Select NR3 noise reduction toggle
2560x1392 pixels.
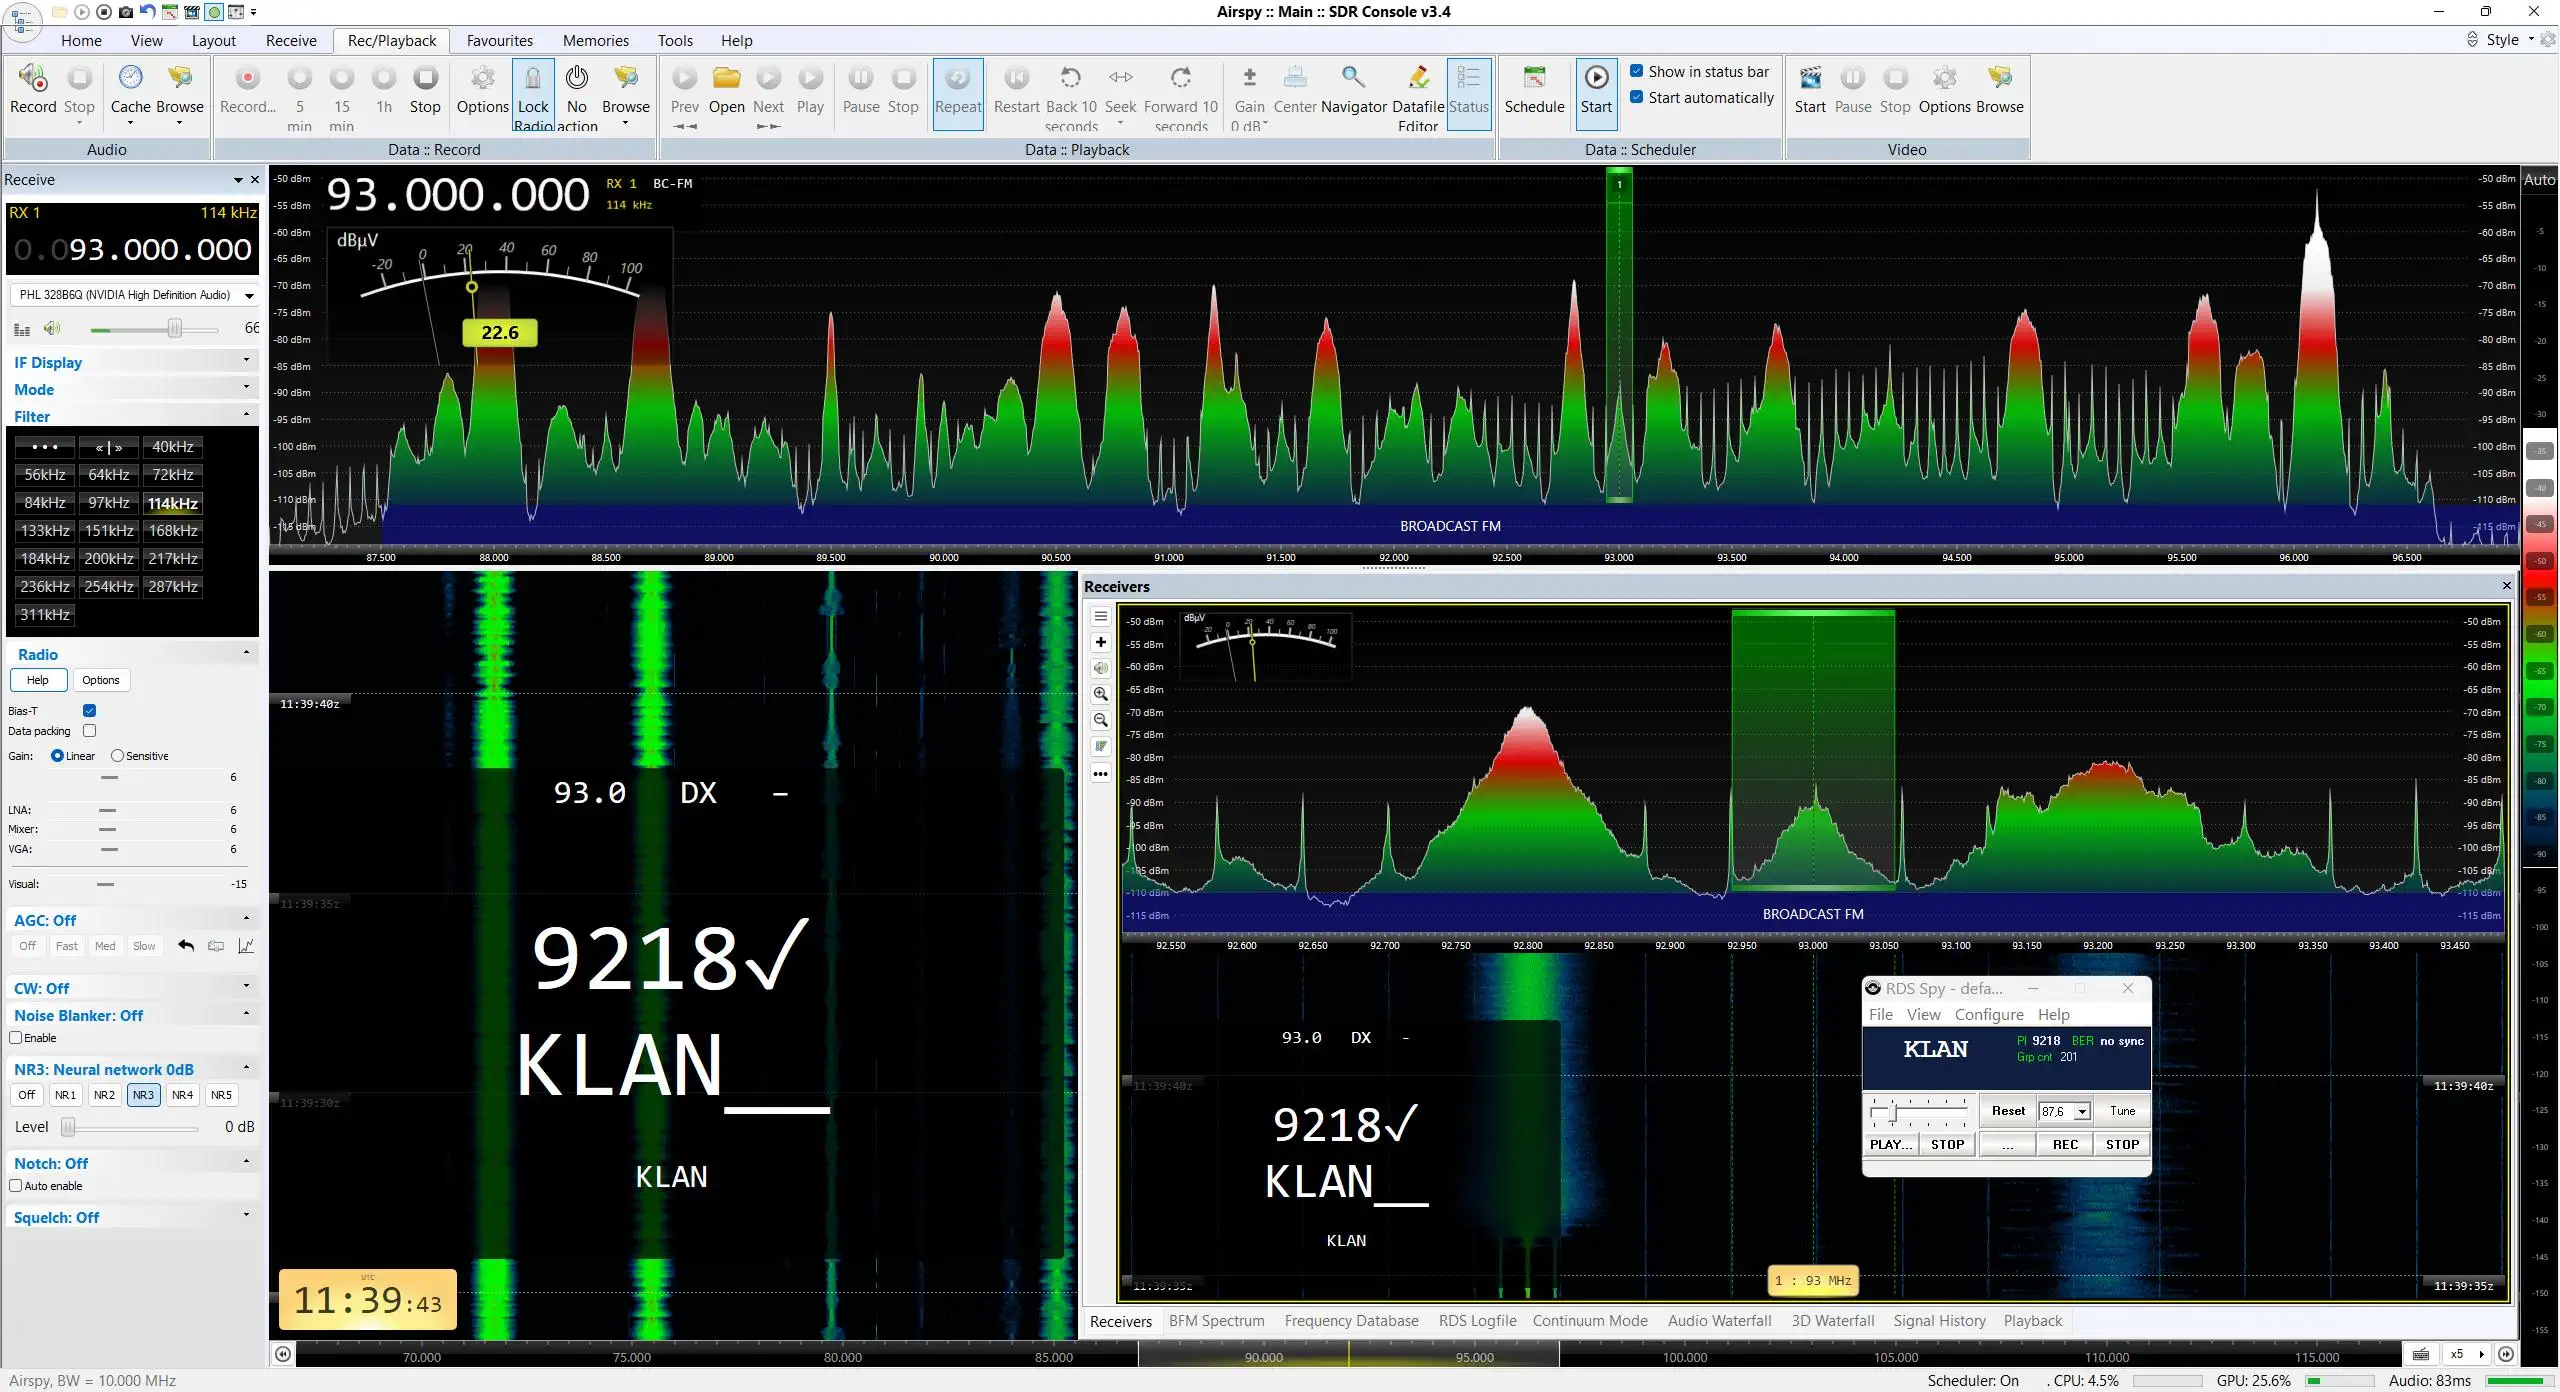point(143,1095)
